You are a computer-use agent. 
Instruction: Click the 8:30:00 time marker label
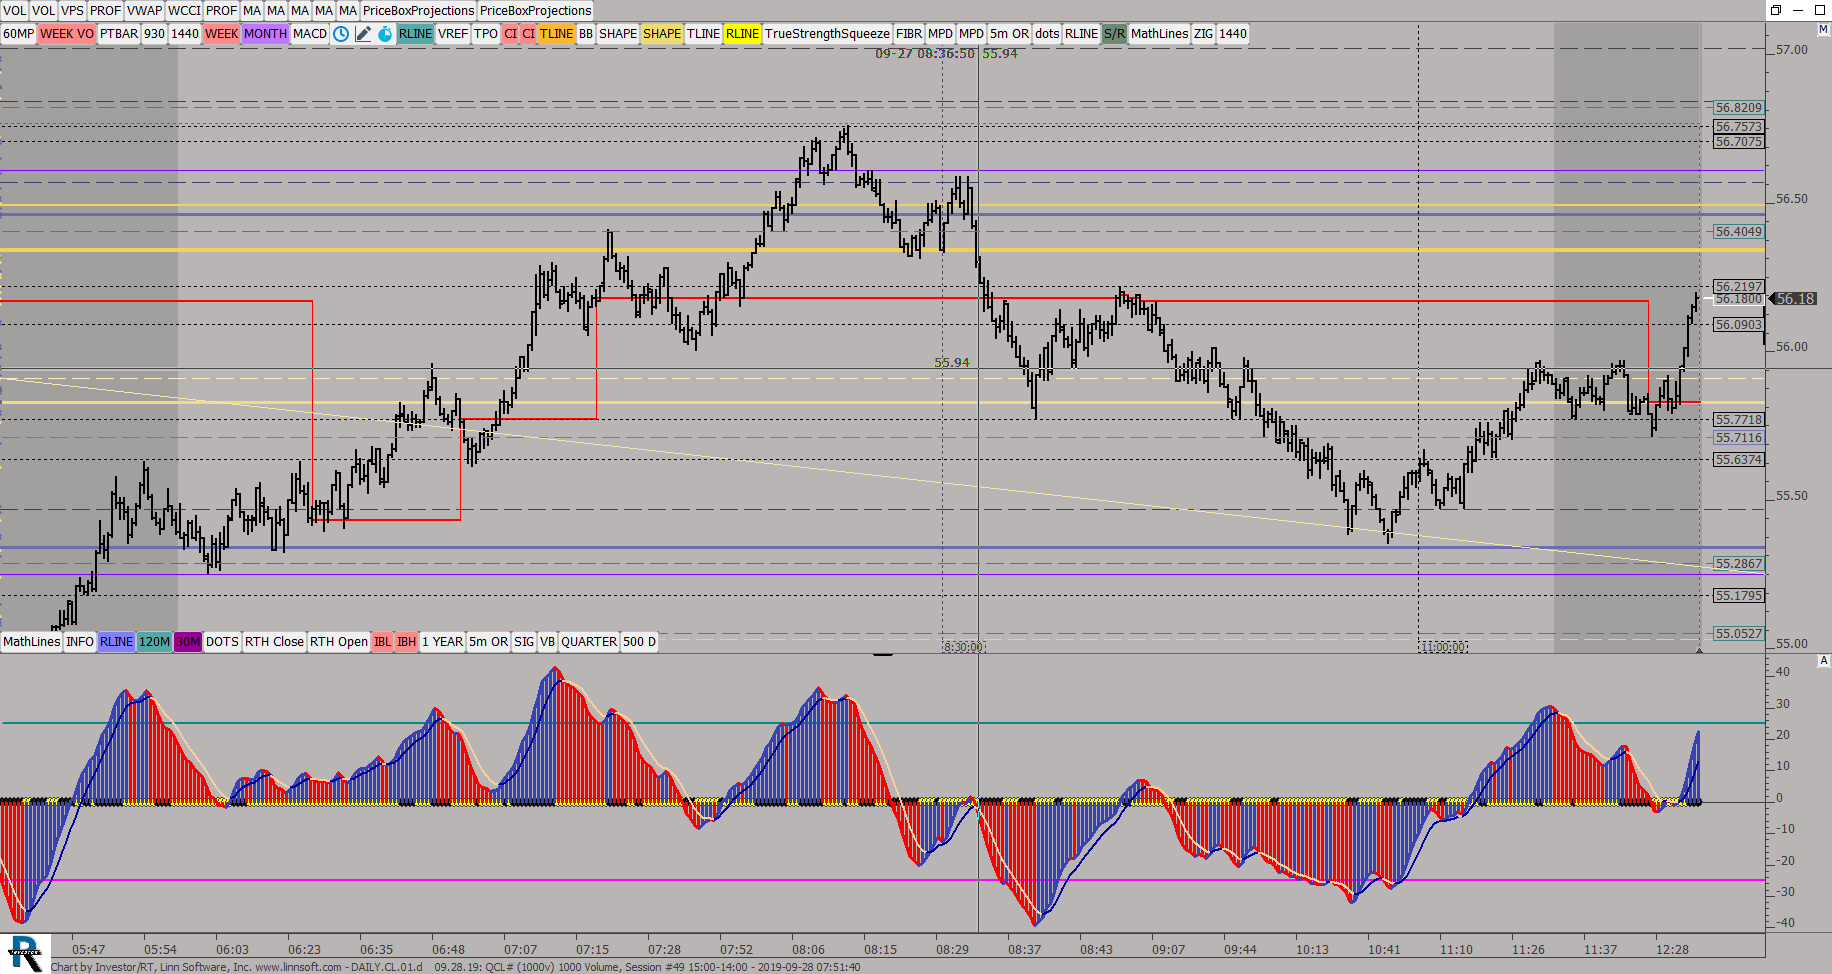(x=964, y=647)
